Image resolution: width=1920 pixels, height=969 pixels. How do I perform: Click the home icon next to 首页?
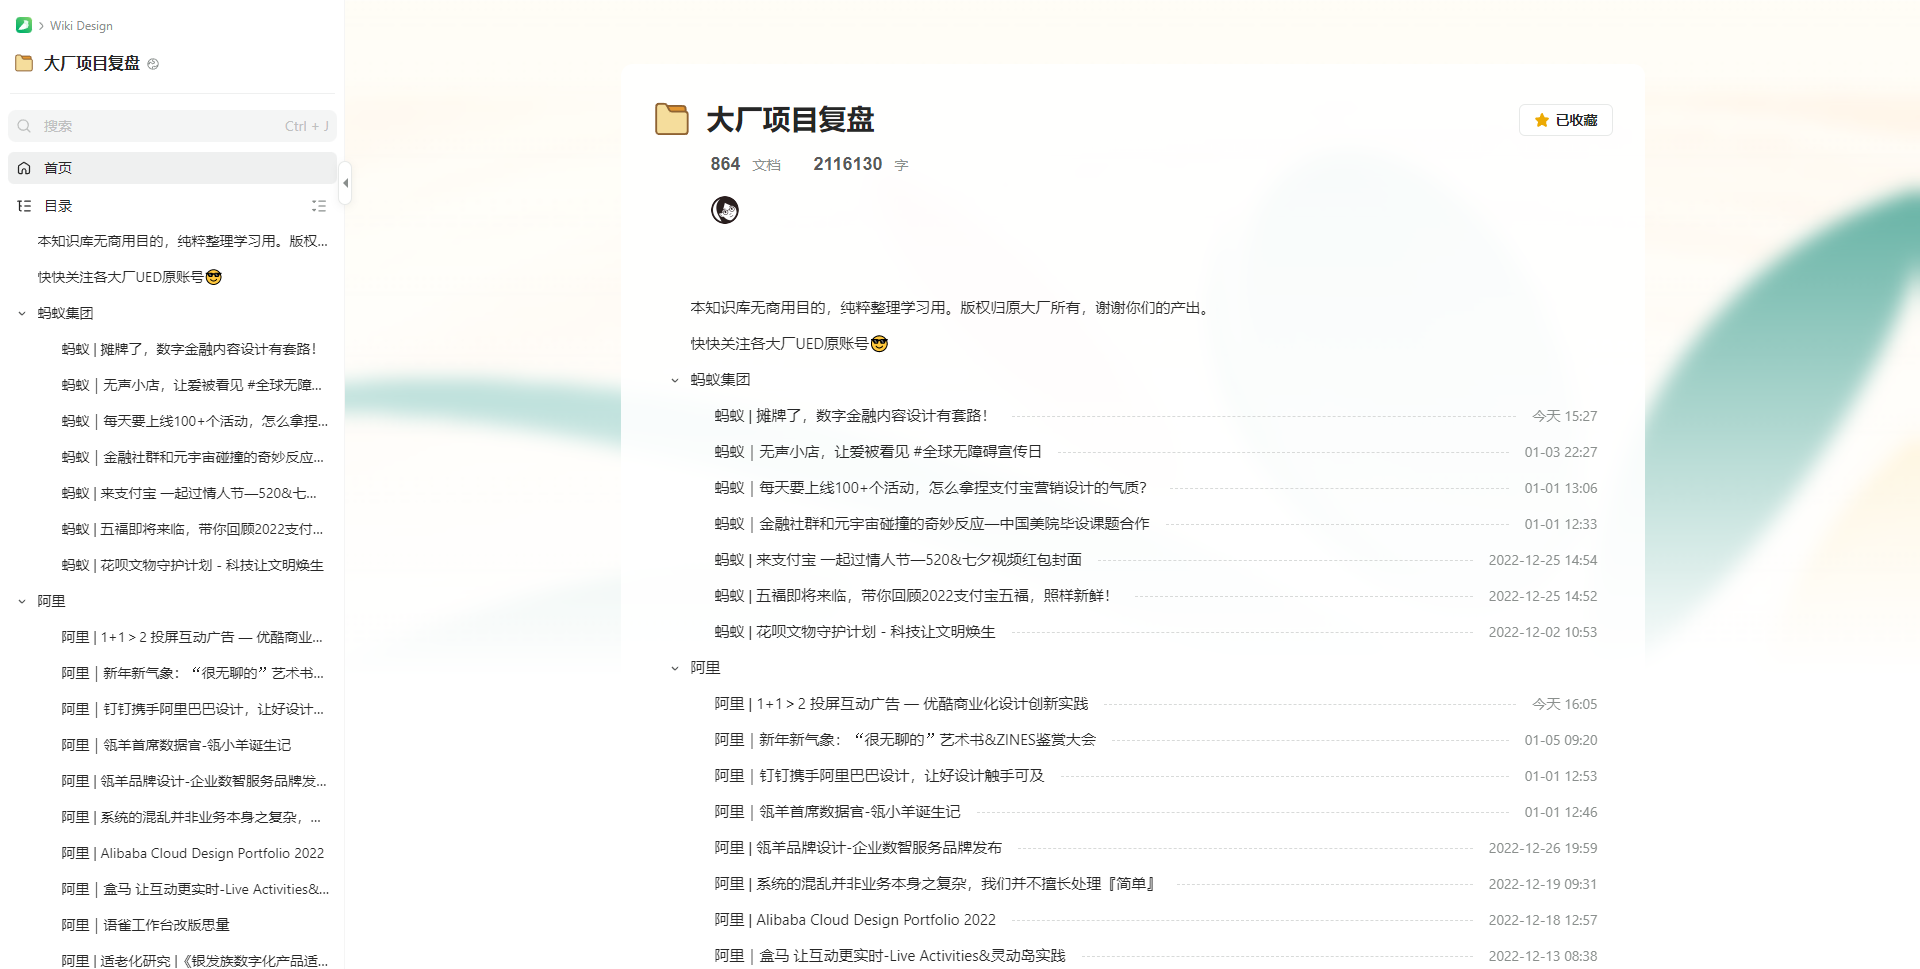(25, 168)
